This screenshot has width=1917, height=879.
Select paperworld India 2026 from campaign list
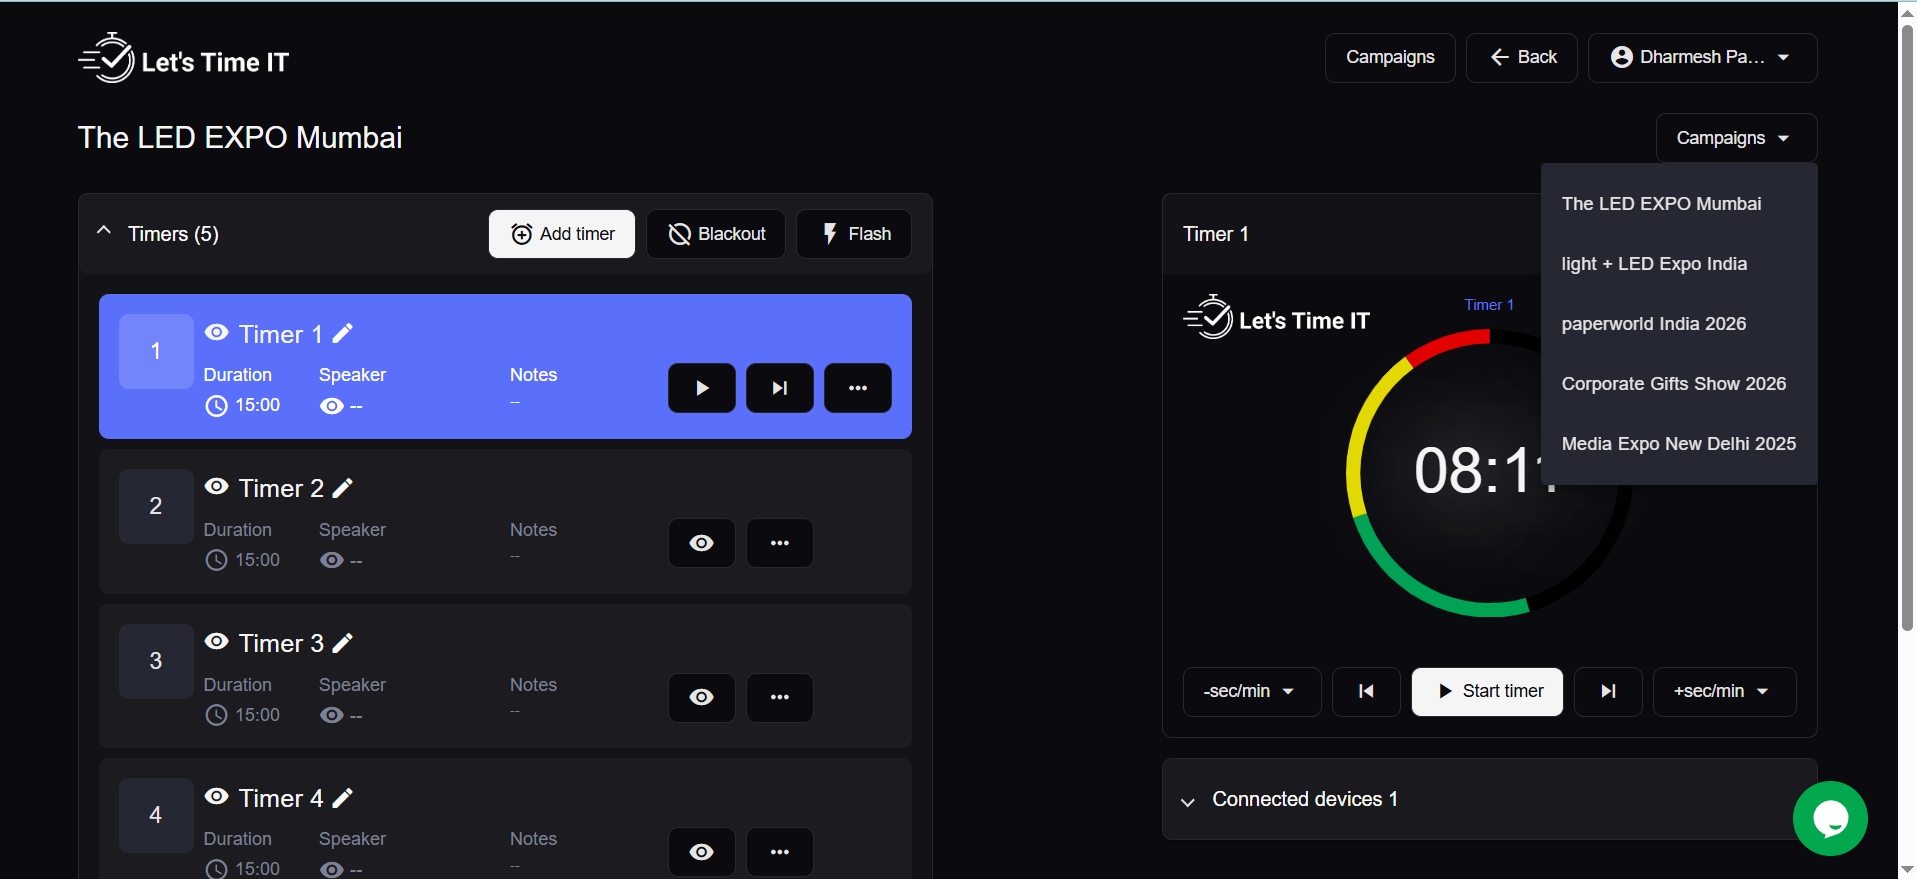pyautogui.click(x=1653, y=324)
